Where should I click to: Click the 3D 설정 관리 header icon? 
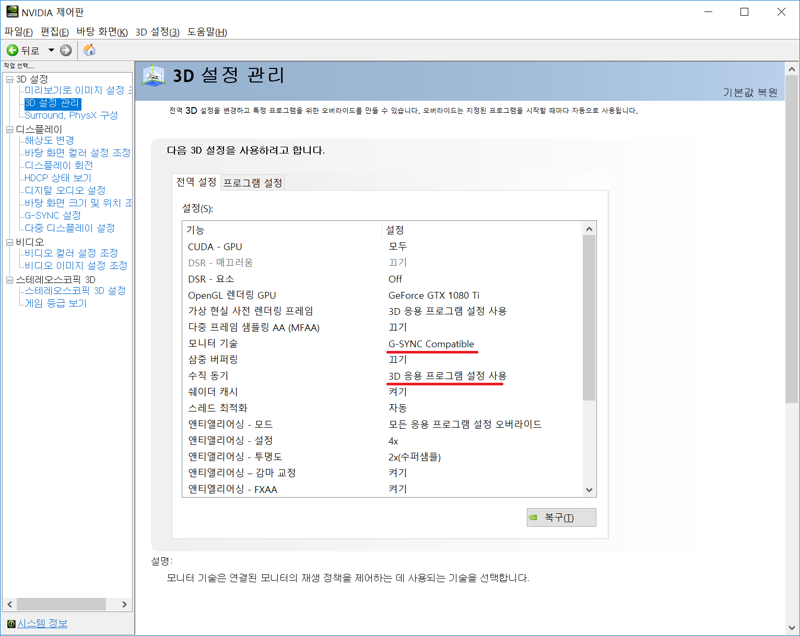154,76
